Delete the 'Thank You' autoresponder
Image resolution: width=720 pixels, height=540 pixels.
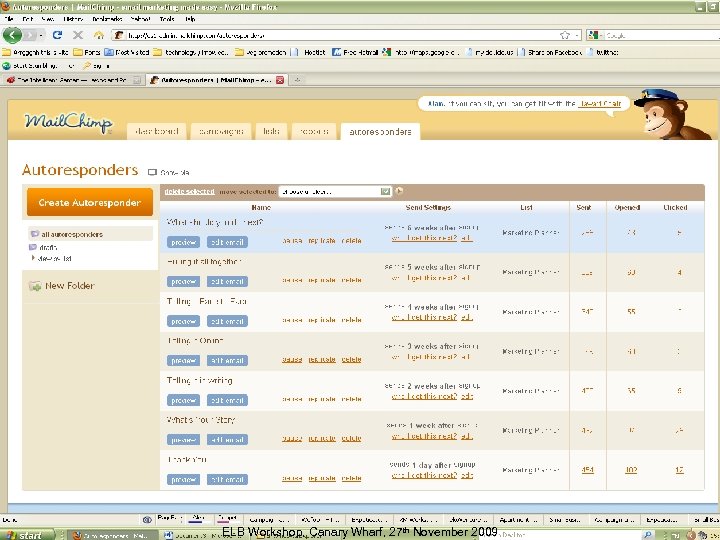(x=351, y=478)
